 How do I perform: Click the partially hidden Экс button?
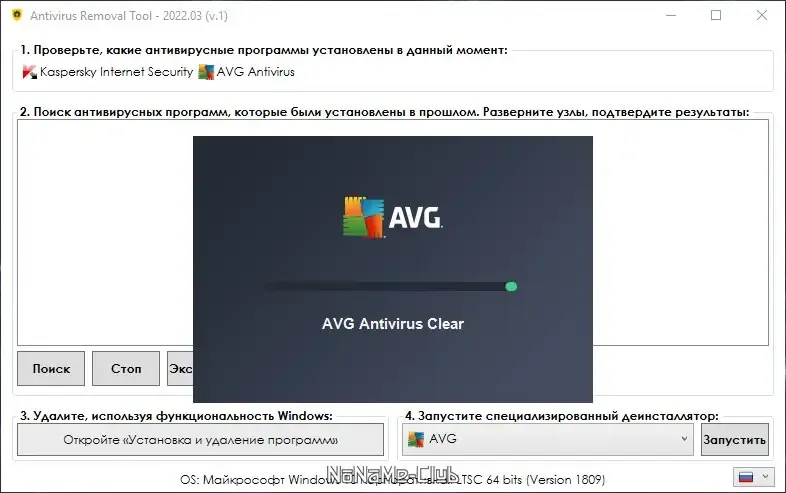(180, 369)
